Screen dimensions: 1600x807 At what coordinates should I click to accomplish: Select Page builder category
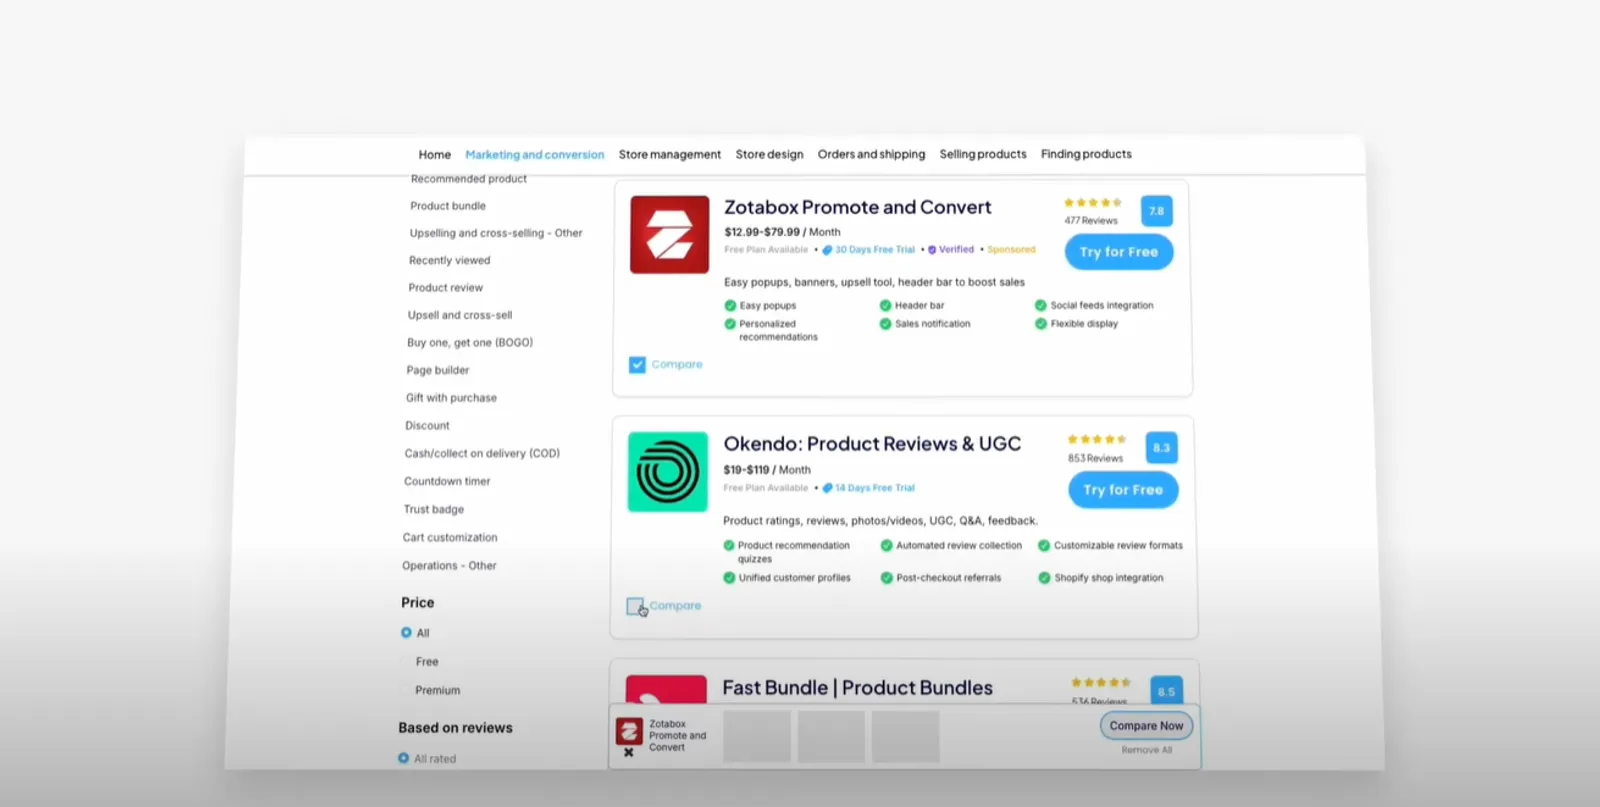coord(438,370)
